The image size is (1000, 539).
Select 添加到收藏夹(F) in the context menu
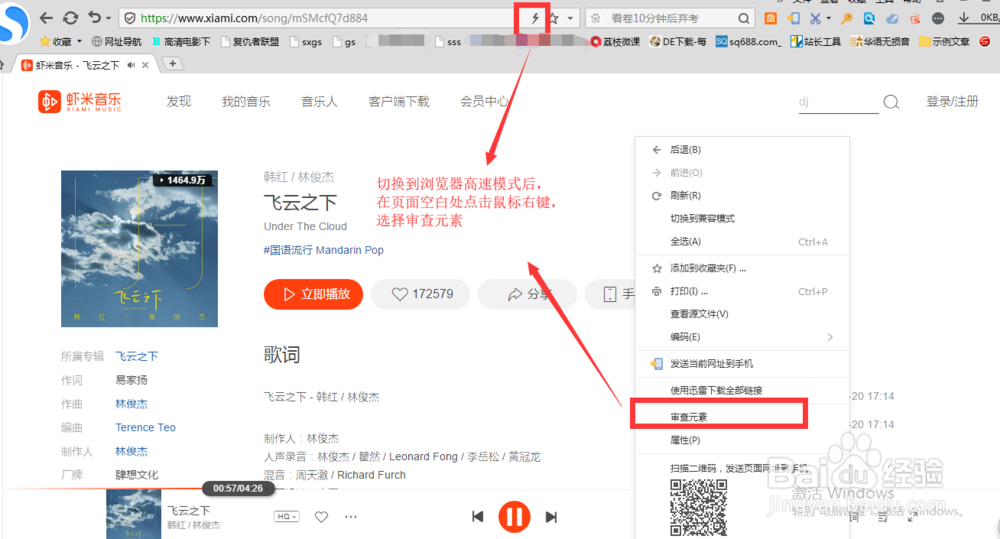click(742, 268)
